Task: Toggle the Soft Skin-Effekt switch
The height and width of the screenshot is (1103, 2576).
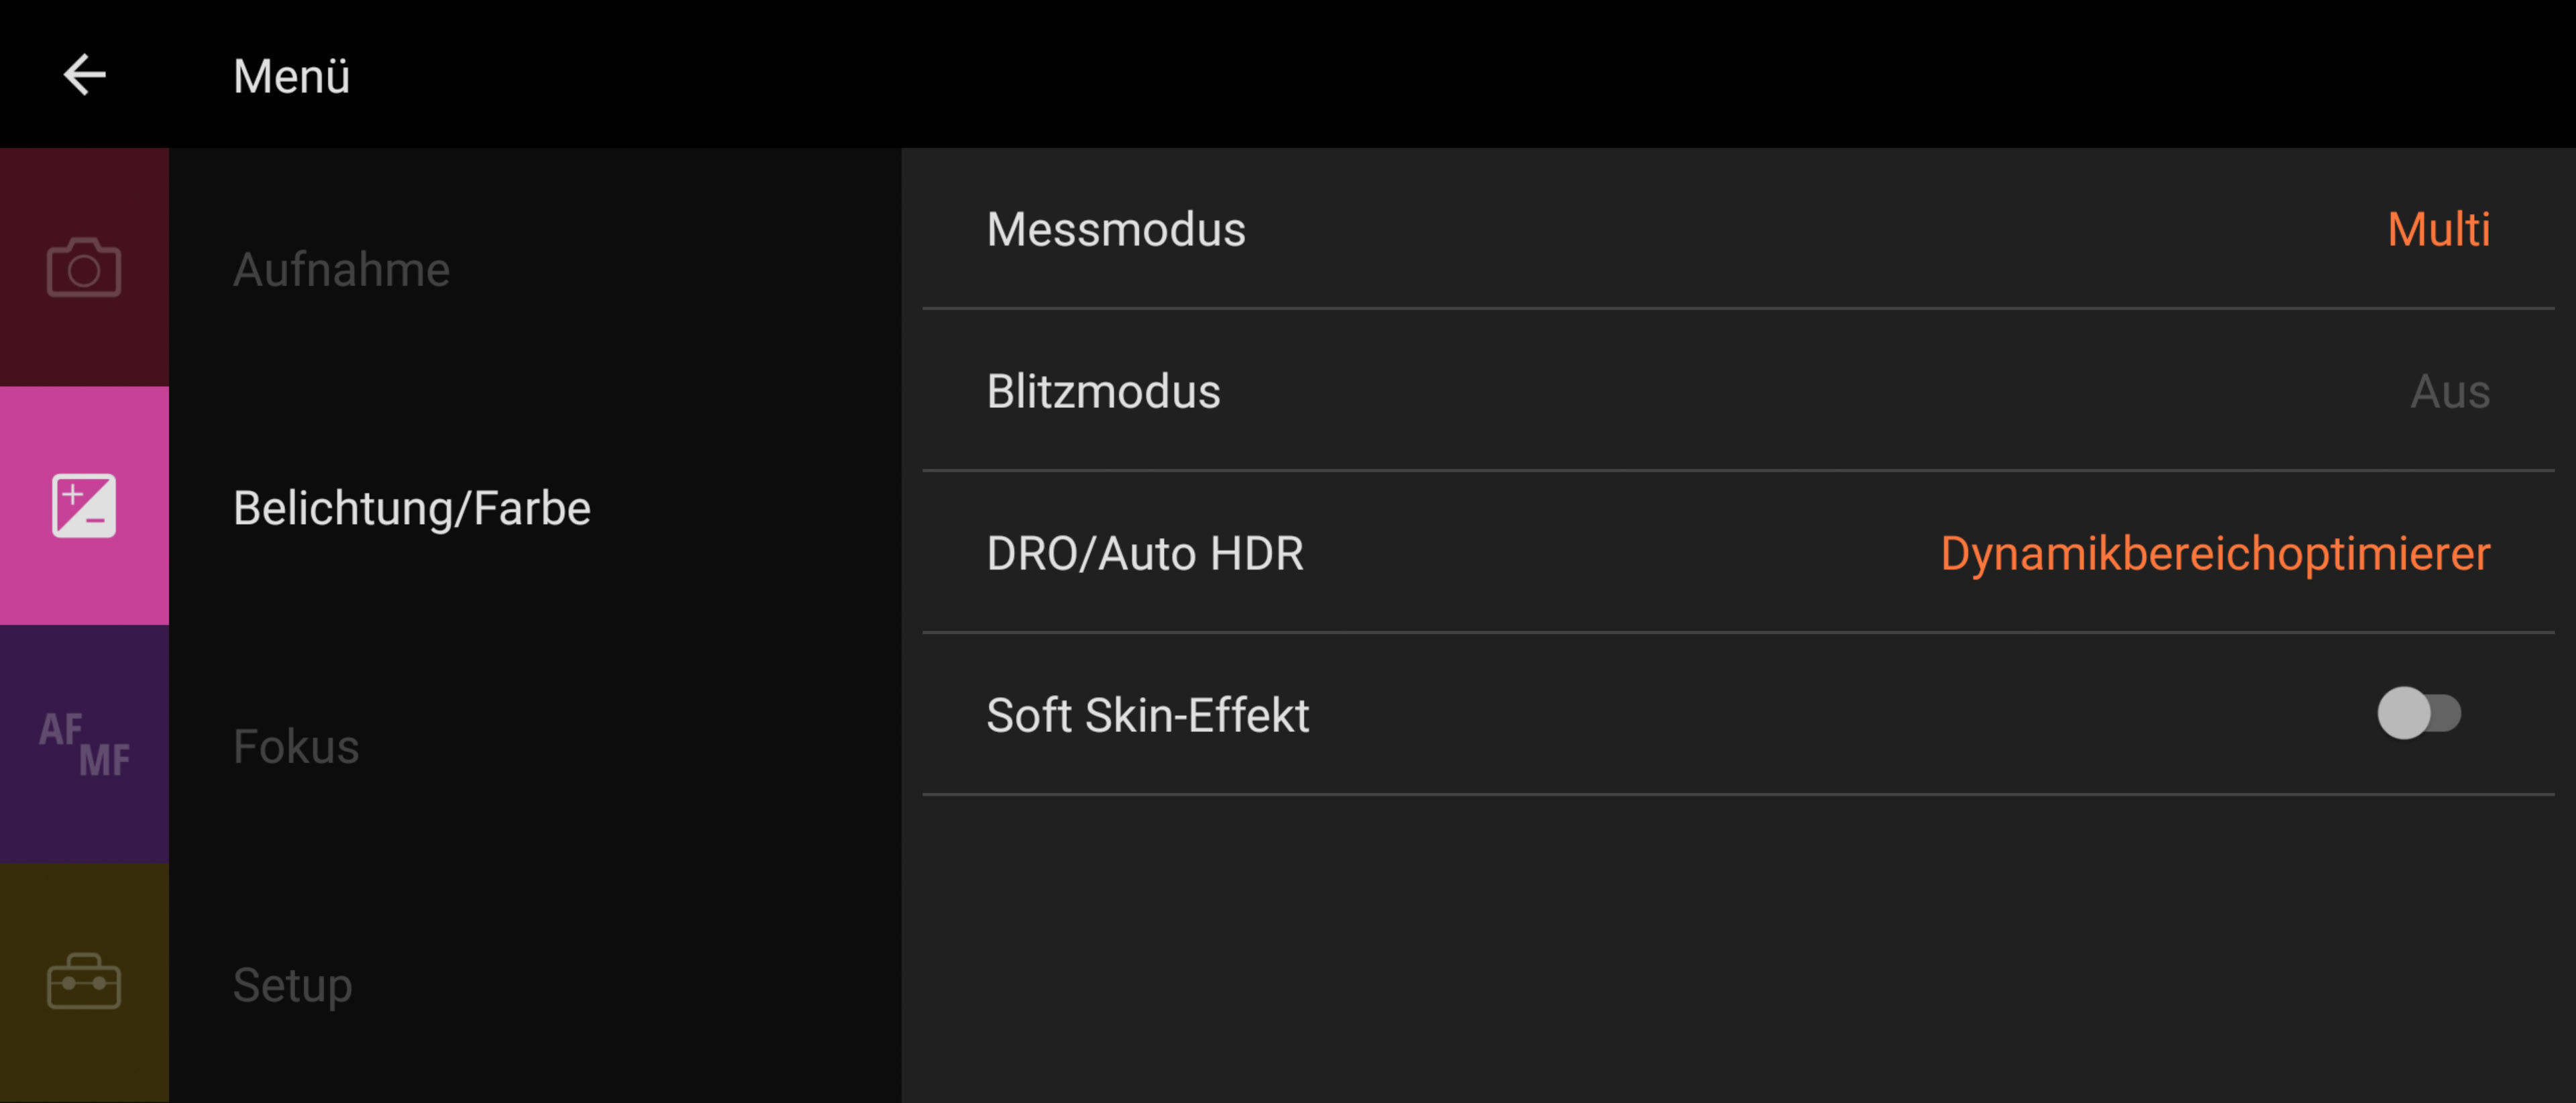Action: (x=2419, y=714)
